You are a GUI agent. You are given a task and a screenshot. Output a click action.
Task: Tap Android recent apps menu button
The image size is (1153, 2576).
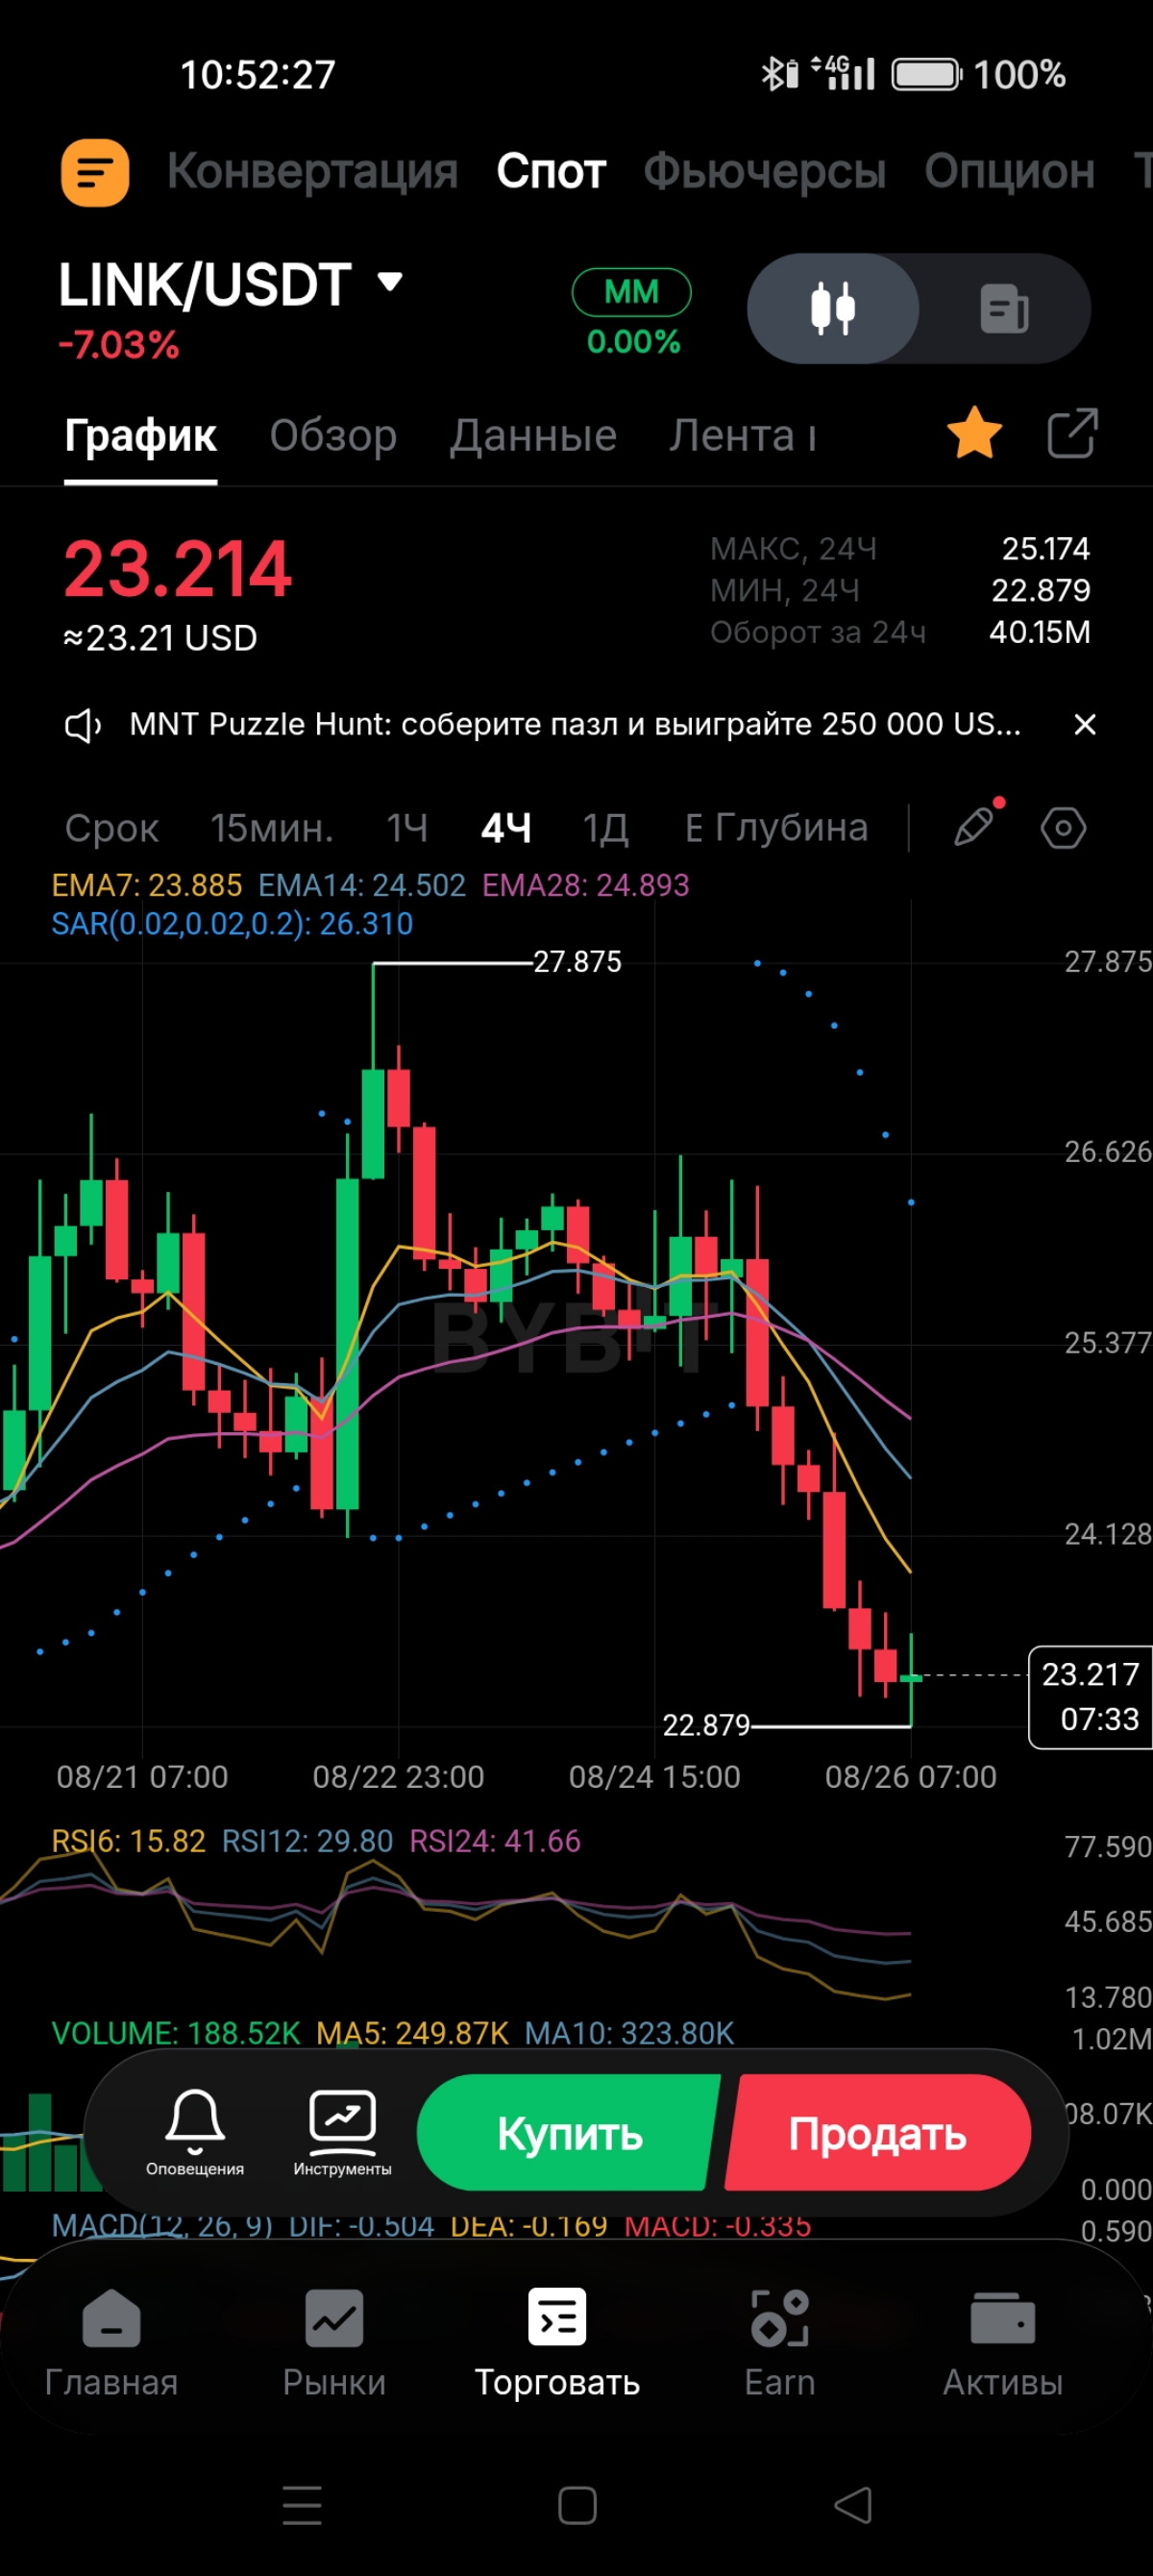(x=302, y=2505)
